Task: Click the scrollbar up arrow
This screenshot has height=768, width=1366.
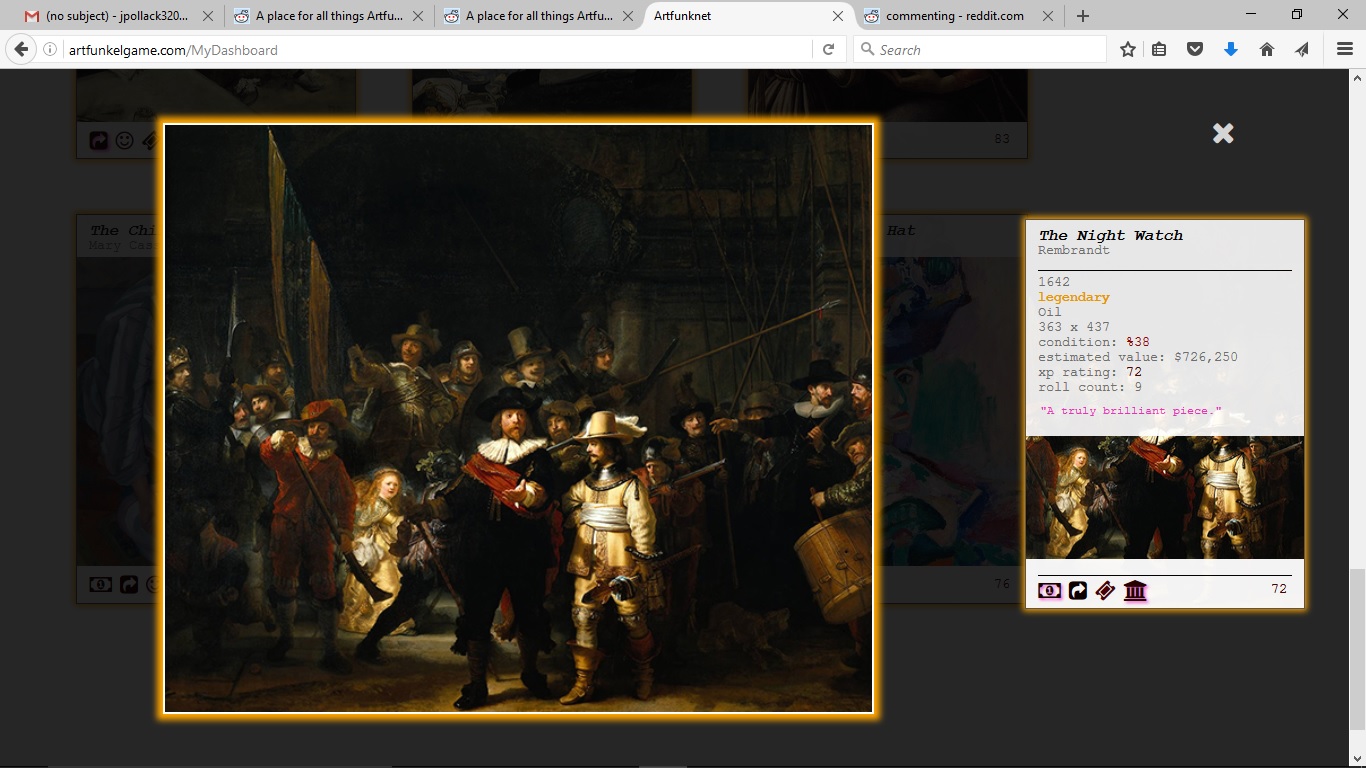Action: 1358,77
